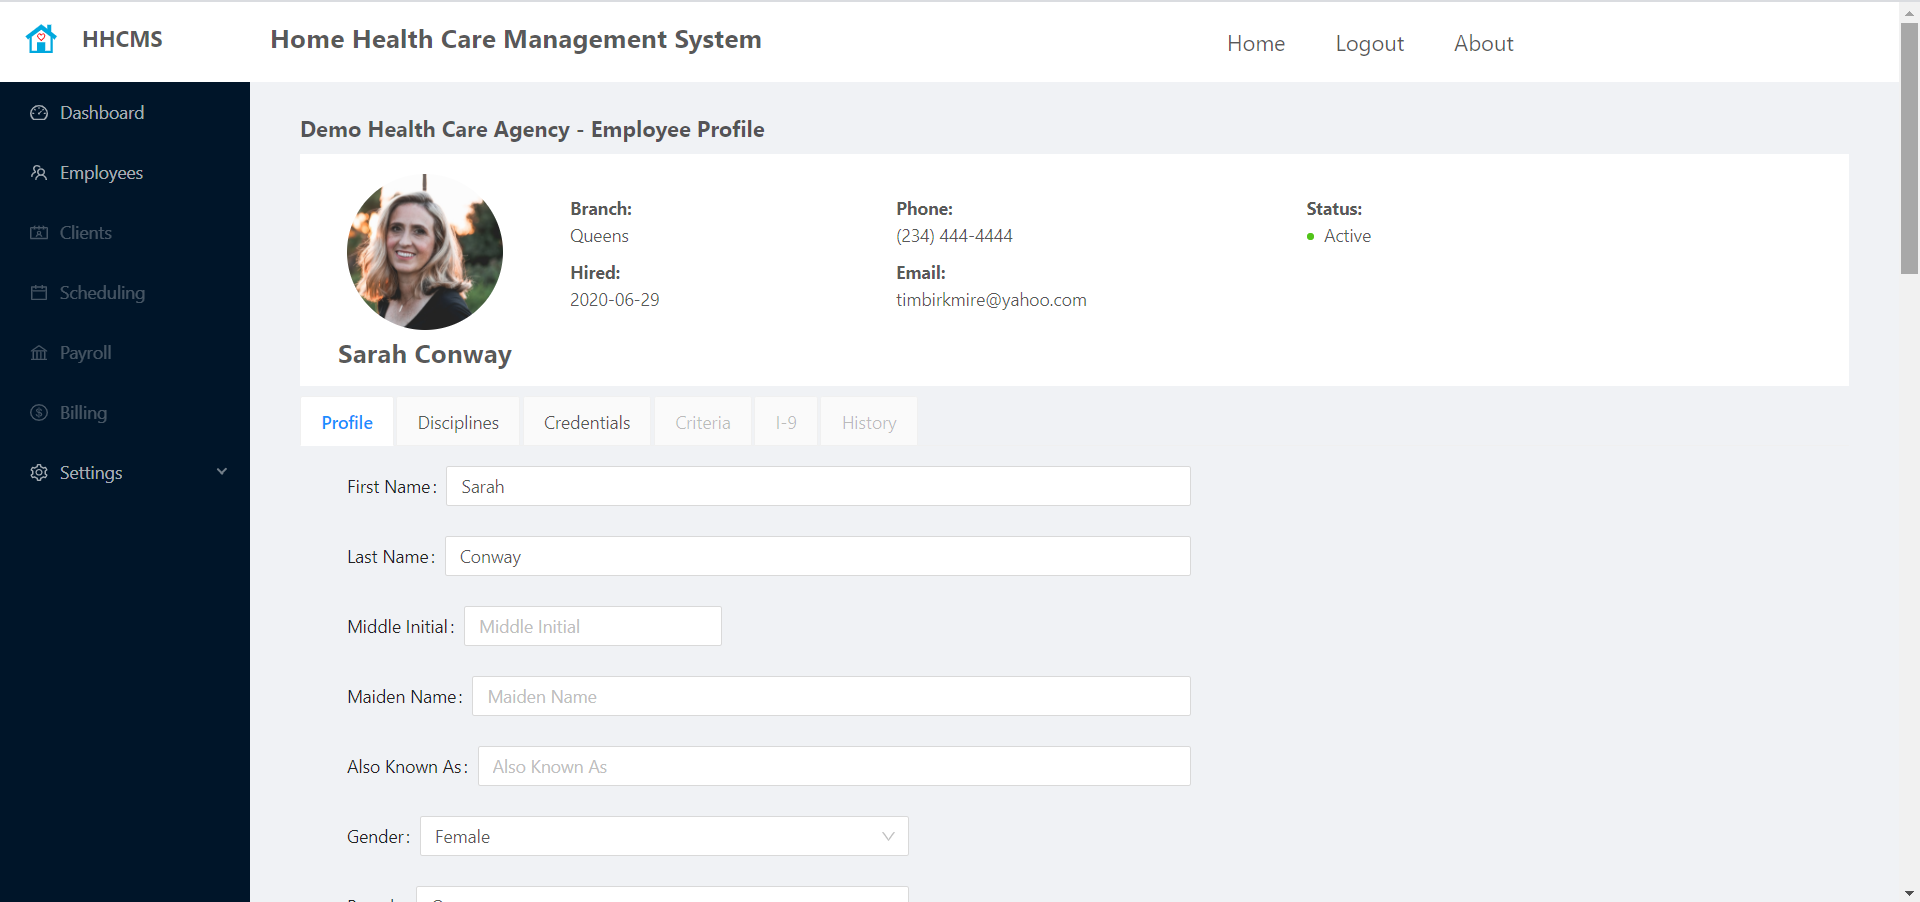The height and width of the screenshot is (902, 1920).
Task: Click the vertical page scrollbar thumb
Action: coord(1909,148)
